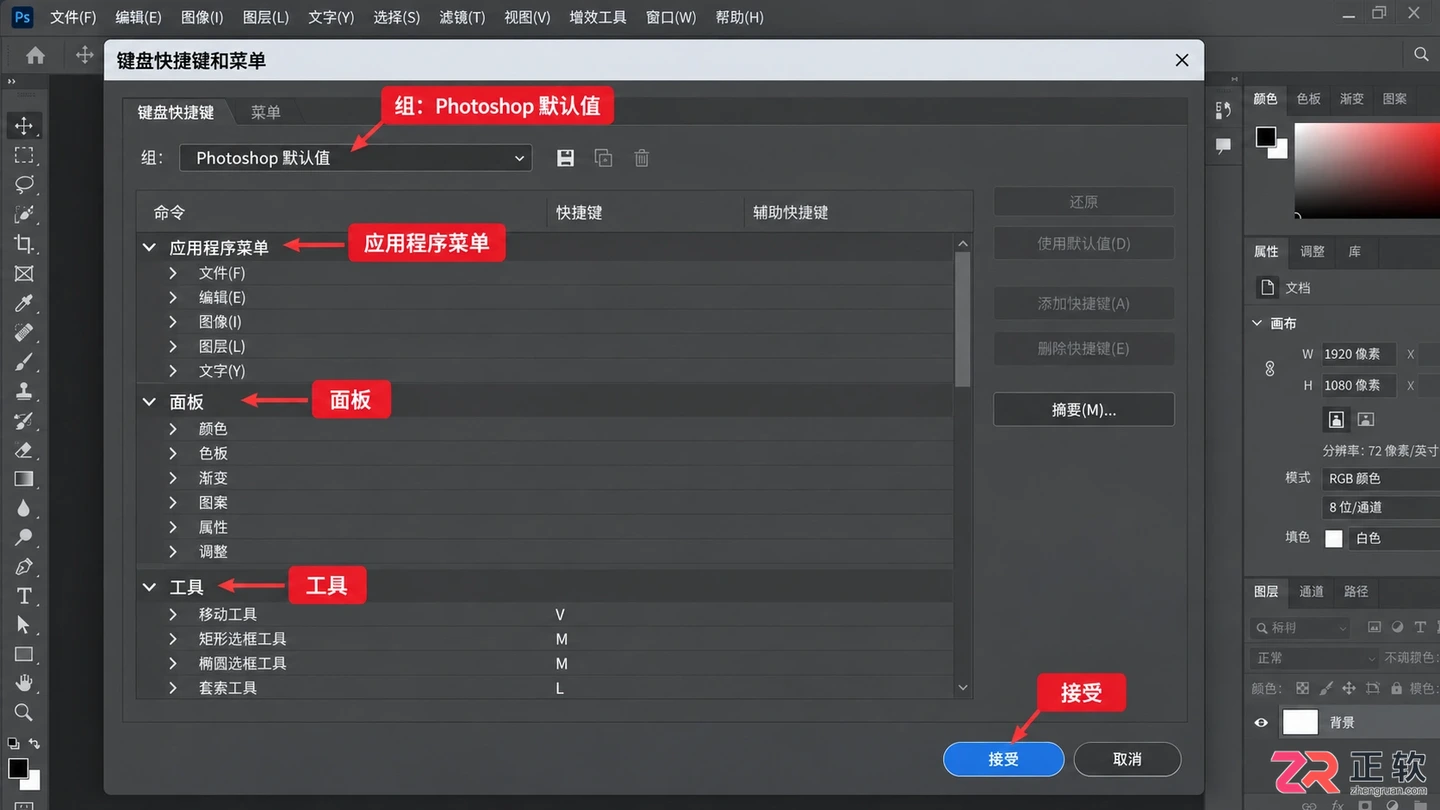
Task: Collapse the 工具 section
Action: tap(150, 587)
